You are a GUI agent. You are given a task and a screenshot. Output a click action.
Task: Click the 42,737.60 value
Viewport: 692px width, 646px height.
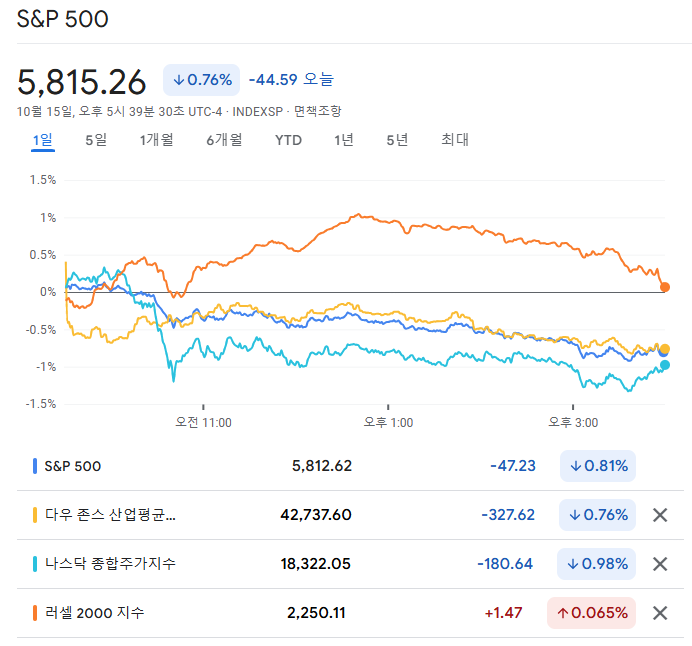click(x=316, y=515)
